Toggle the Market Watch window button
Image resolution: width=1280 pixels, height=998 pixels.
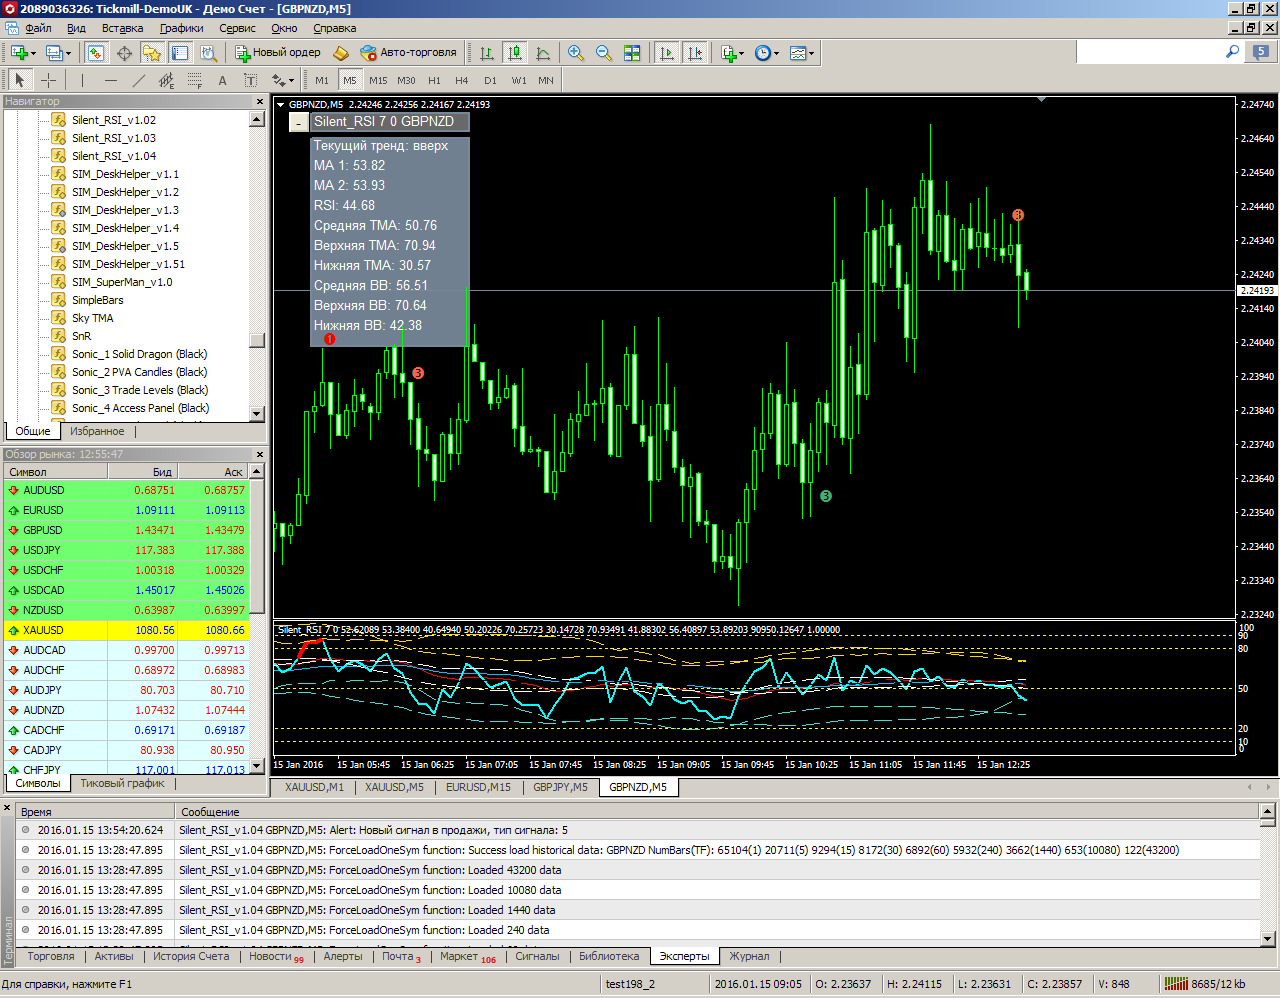pos(96,53)
